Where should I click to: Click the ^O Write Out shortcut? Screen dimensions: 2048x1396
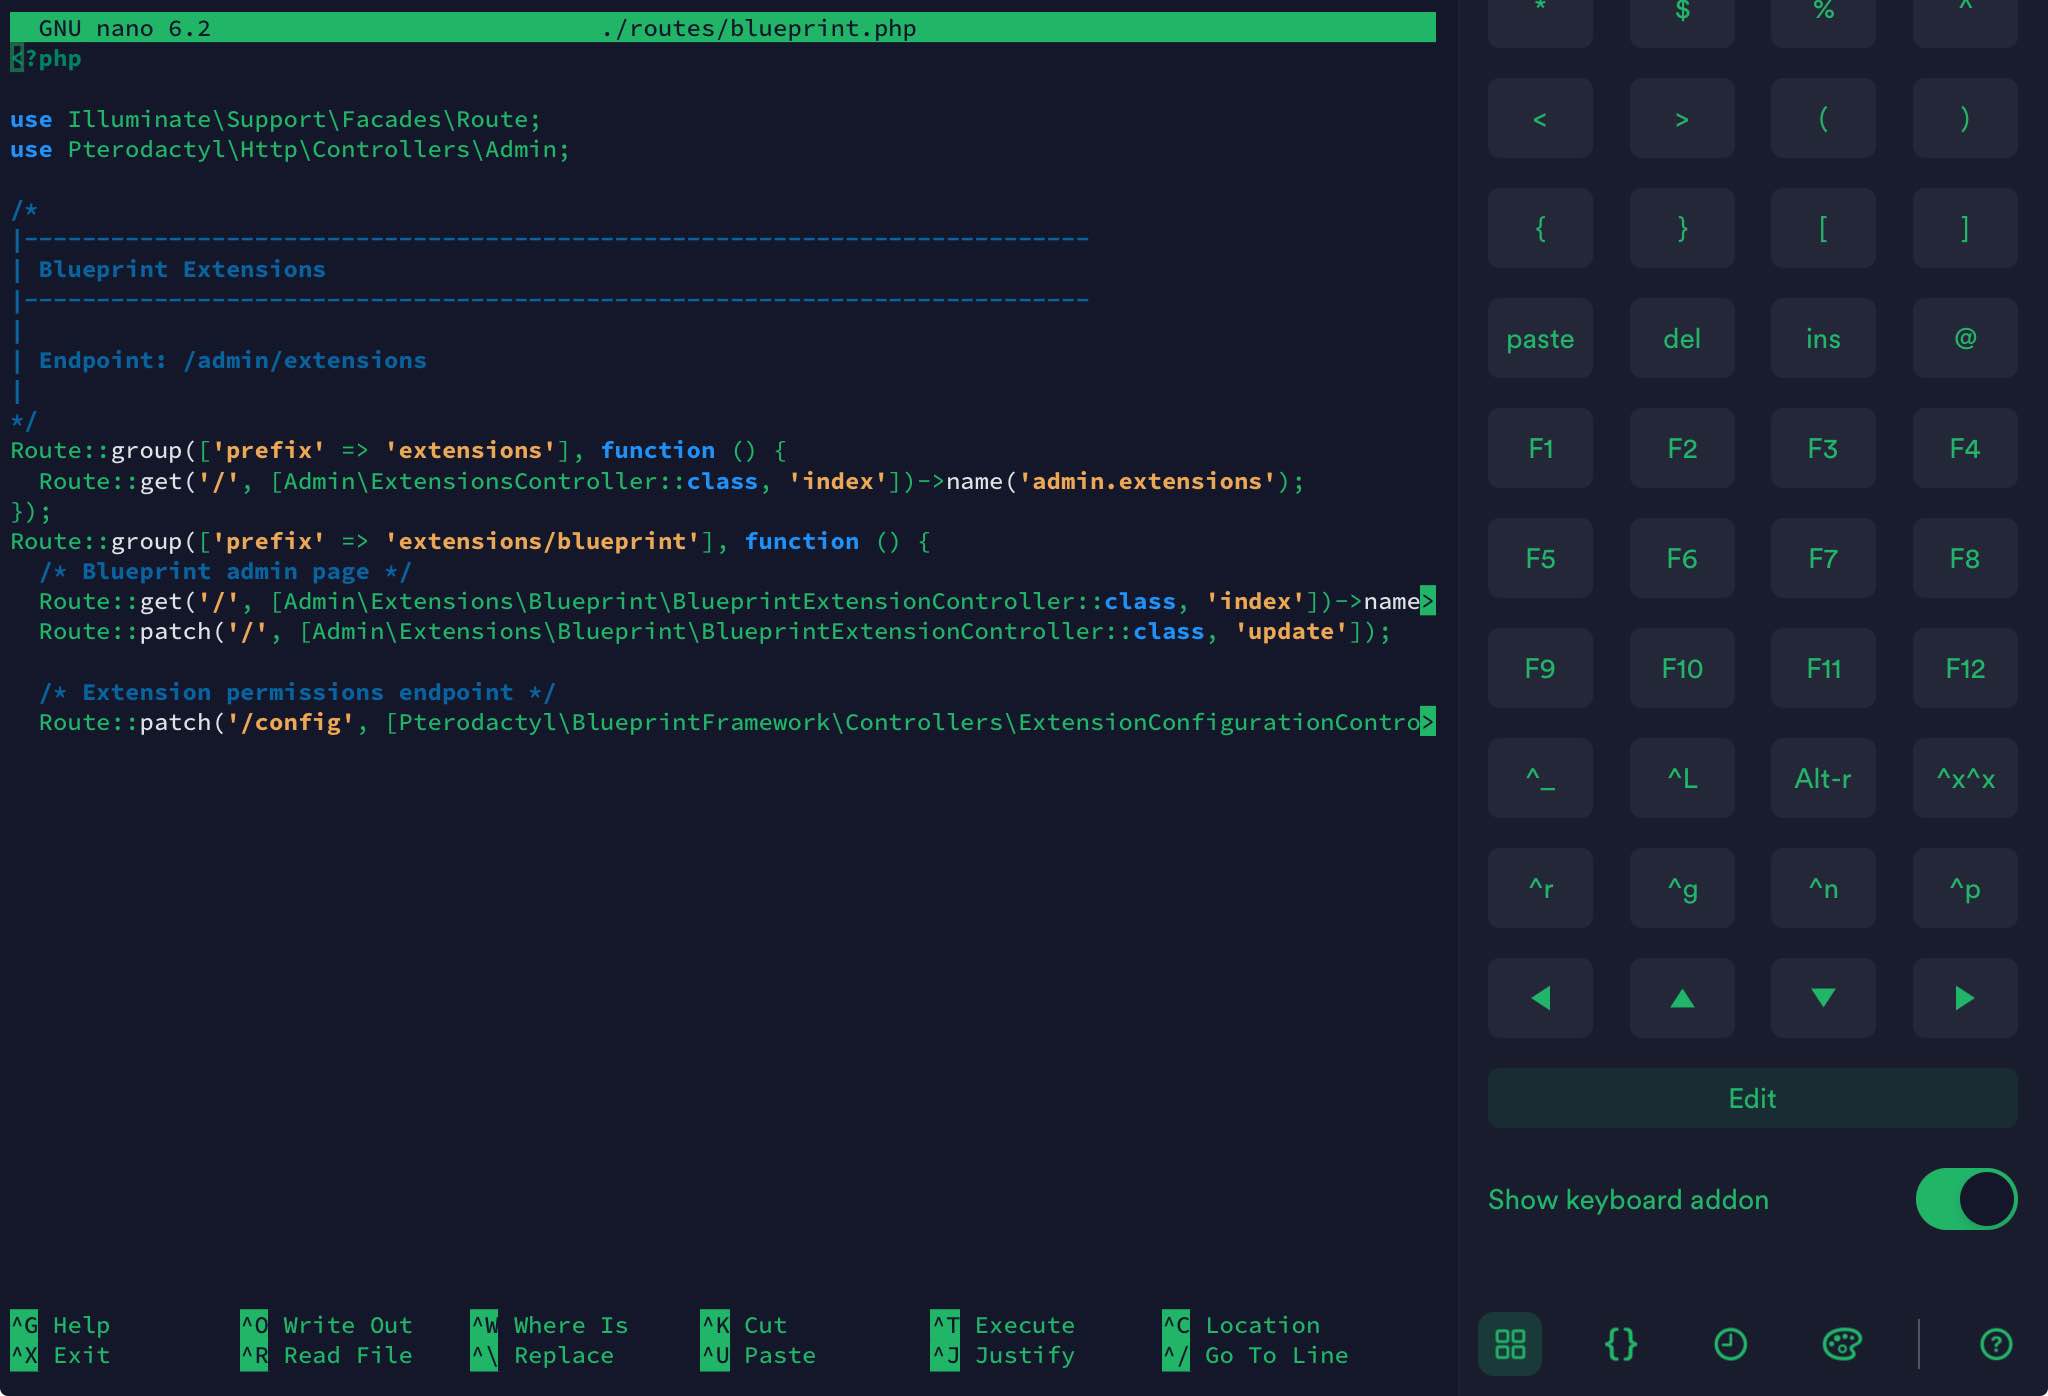click(326, 1325)
